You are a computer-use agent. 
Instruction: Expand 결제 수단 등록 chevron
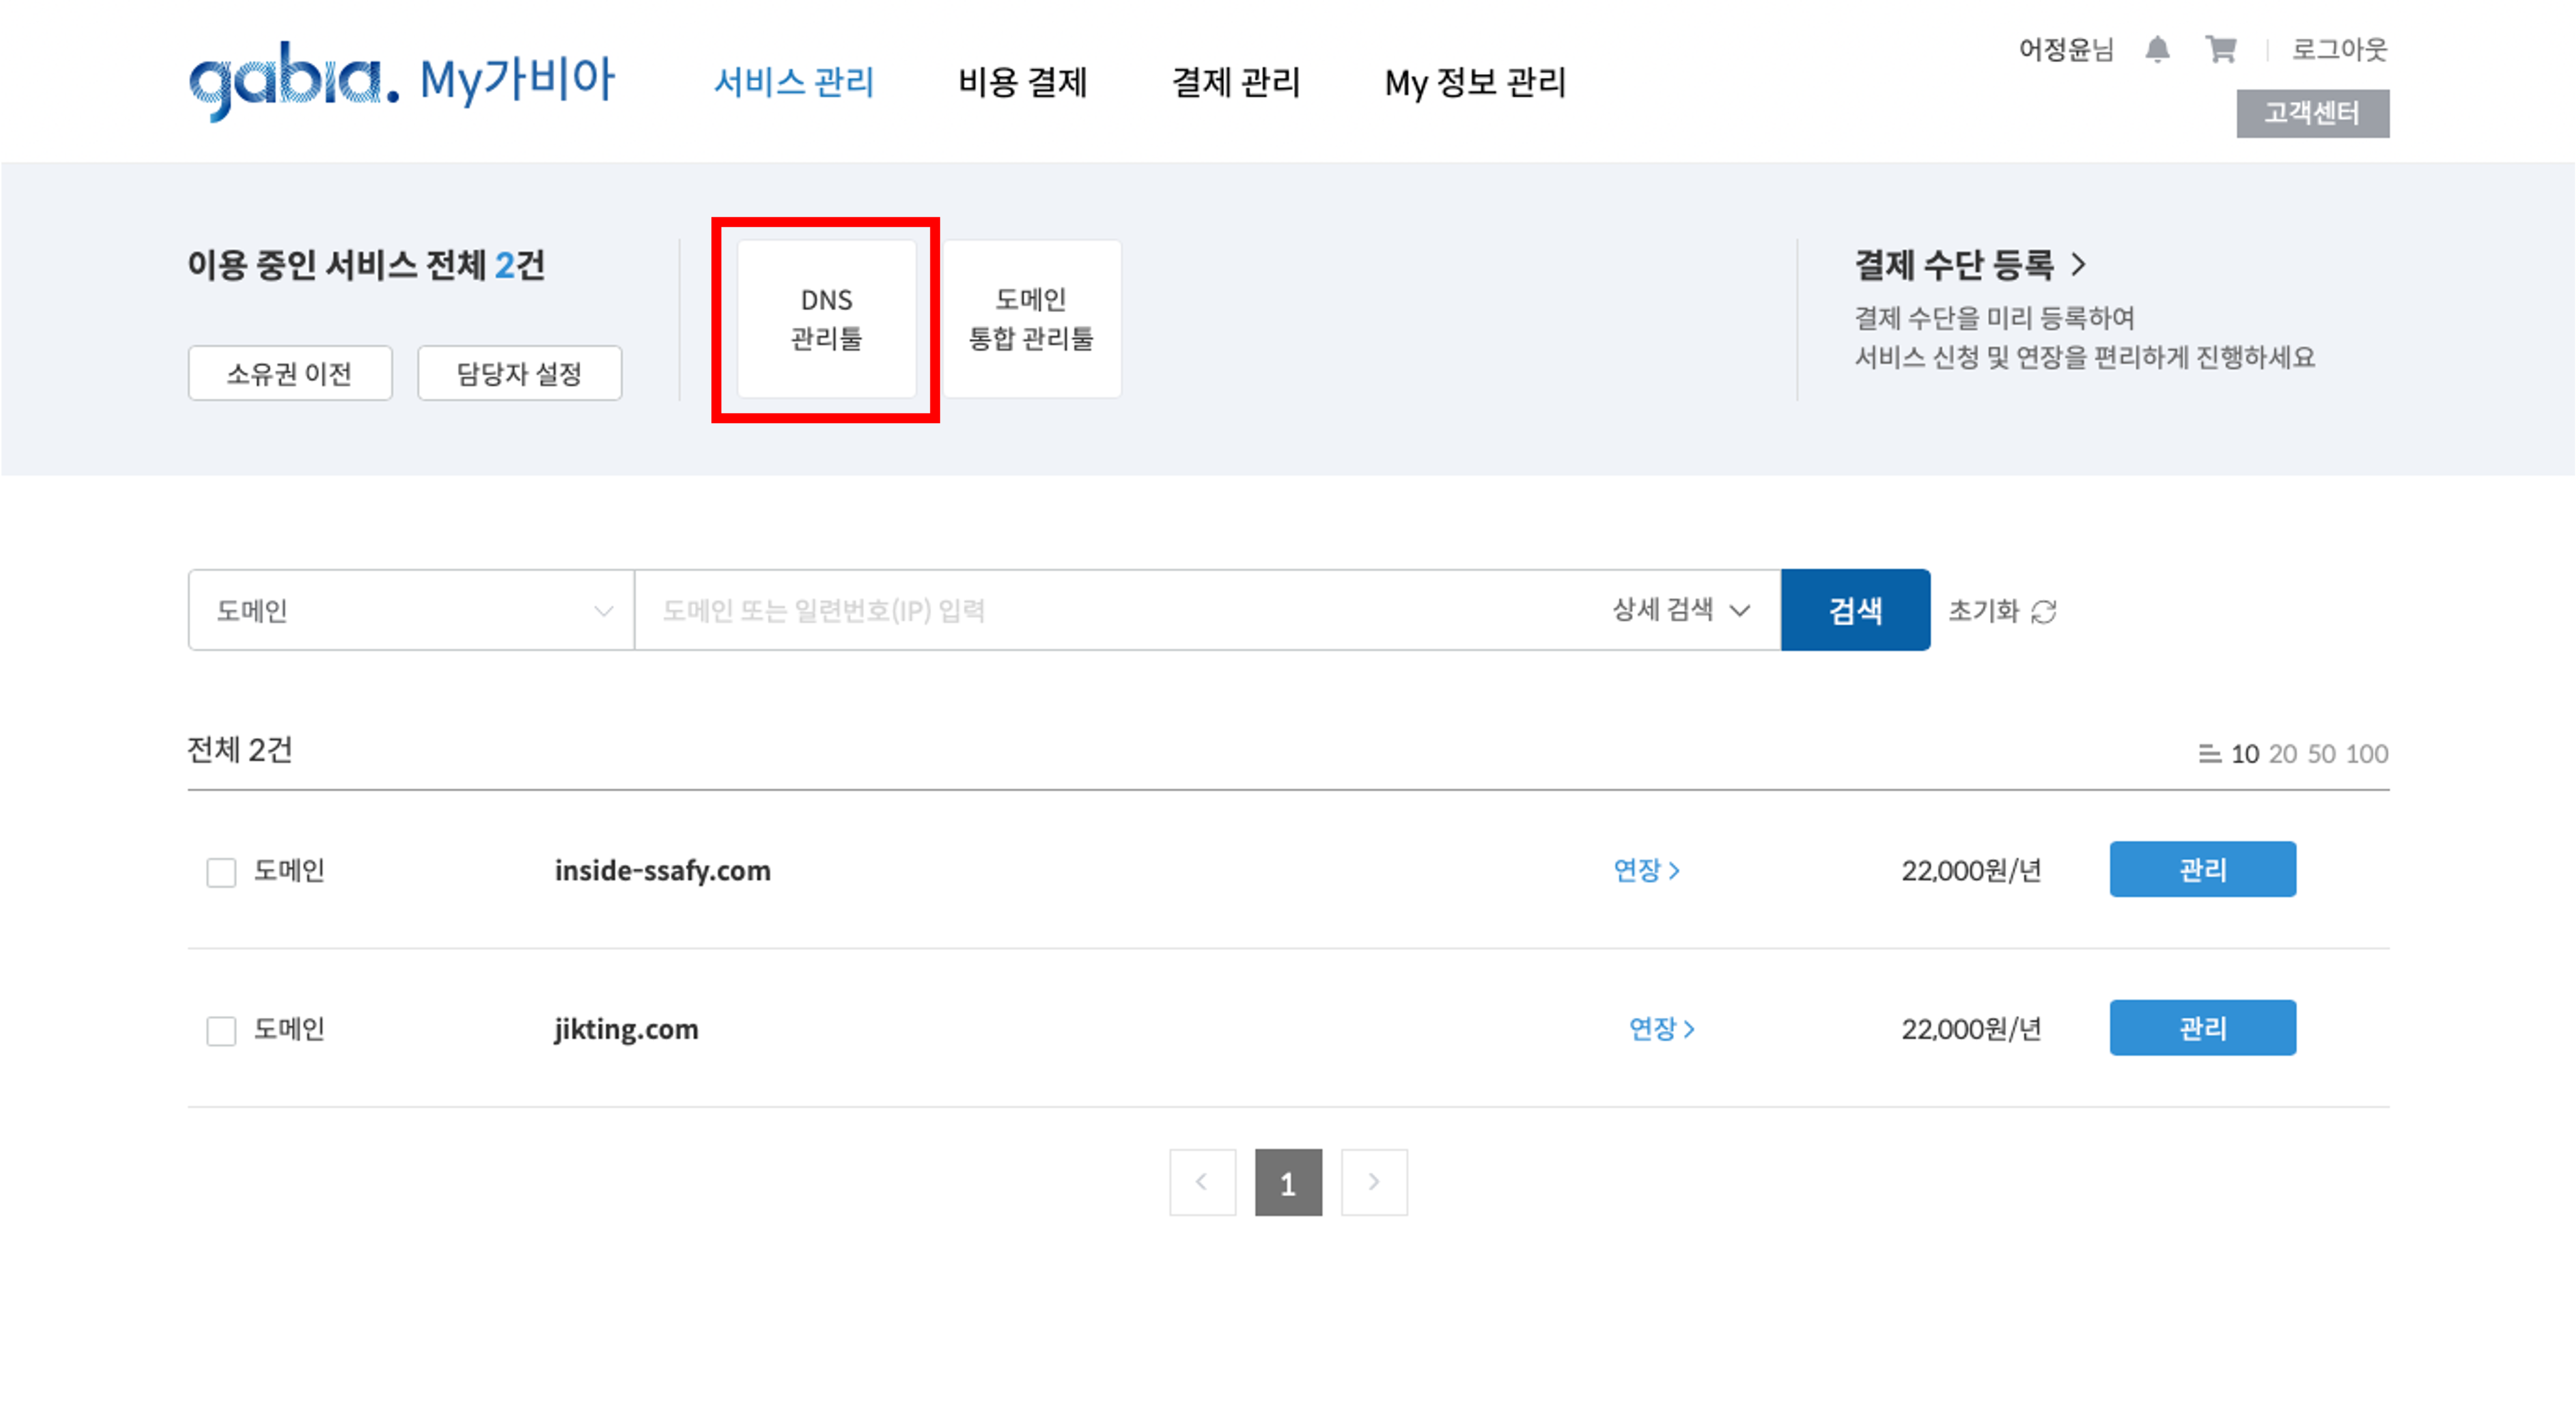pyautogui.click(x=2079, y=265)
